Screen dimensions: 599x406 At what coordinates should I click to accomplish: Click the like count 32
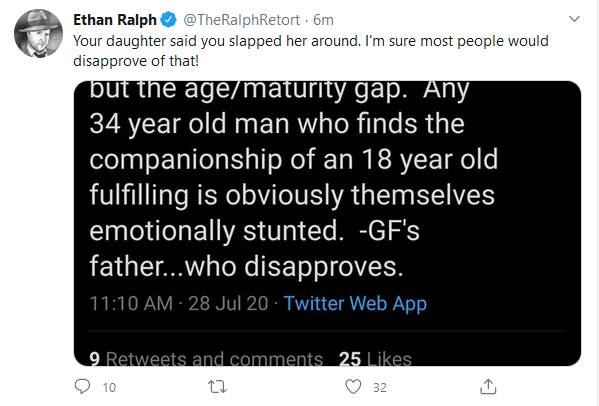click(380, 387)
